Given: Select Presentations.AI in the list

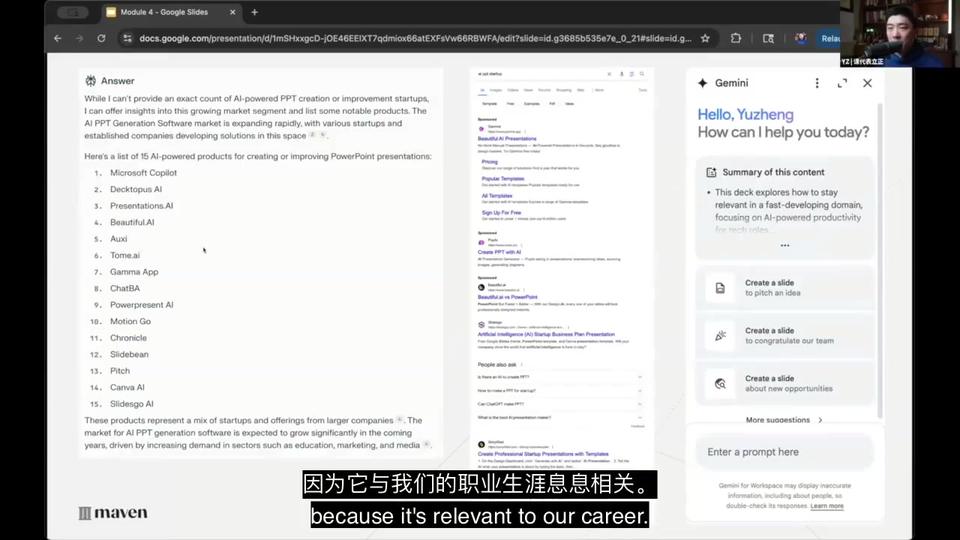Looking at the screenshot, I should (141, 206).
